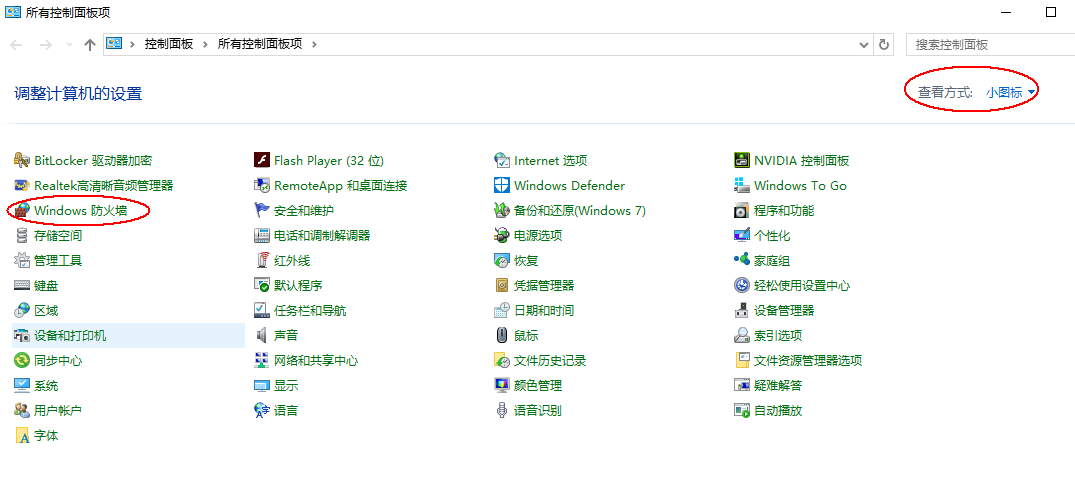Select 所有控制面板项 breadcrumb segment

click(259, 45)
